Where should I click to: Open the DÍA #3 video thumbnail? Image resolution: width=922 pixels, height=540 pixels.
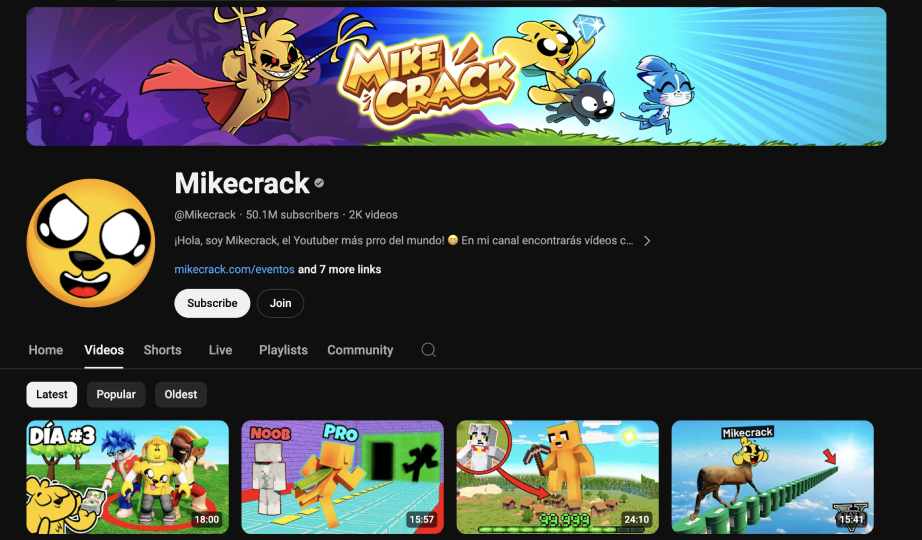point(128,477)
